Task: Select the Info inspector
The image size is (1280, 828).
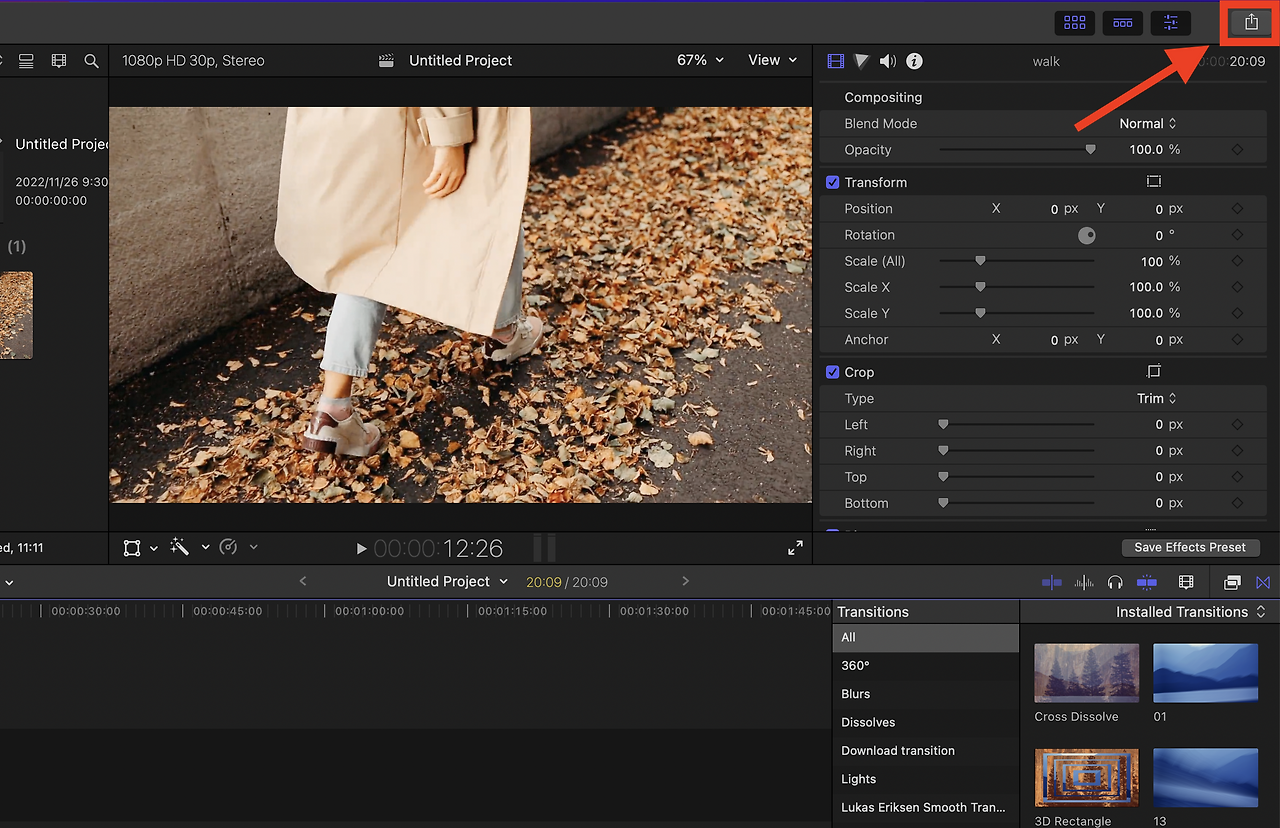Action: pyautogui.click(x=913, y=61)
